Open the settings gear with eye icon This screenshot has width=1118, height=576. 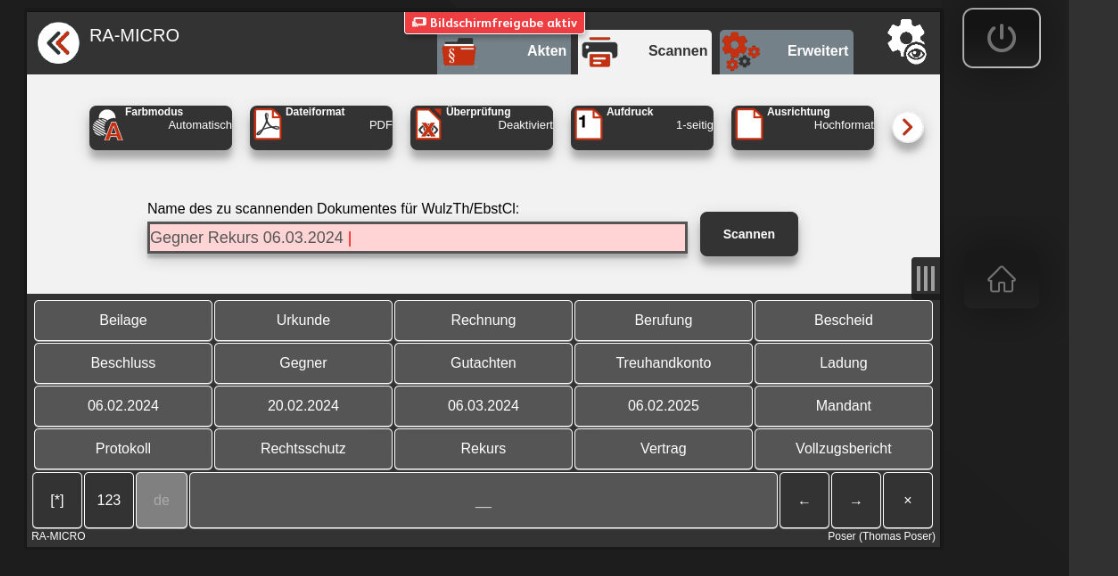click(x=906, y=41)
